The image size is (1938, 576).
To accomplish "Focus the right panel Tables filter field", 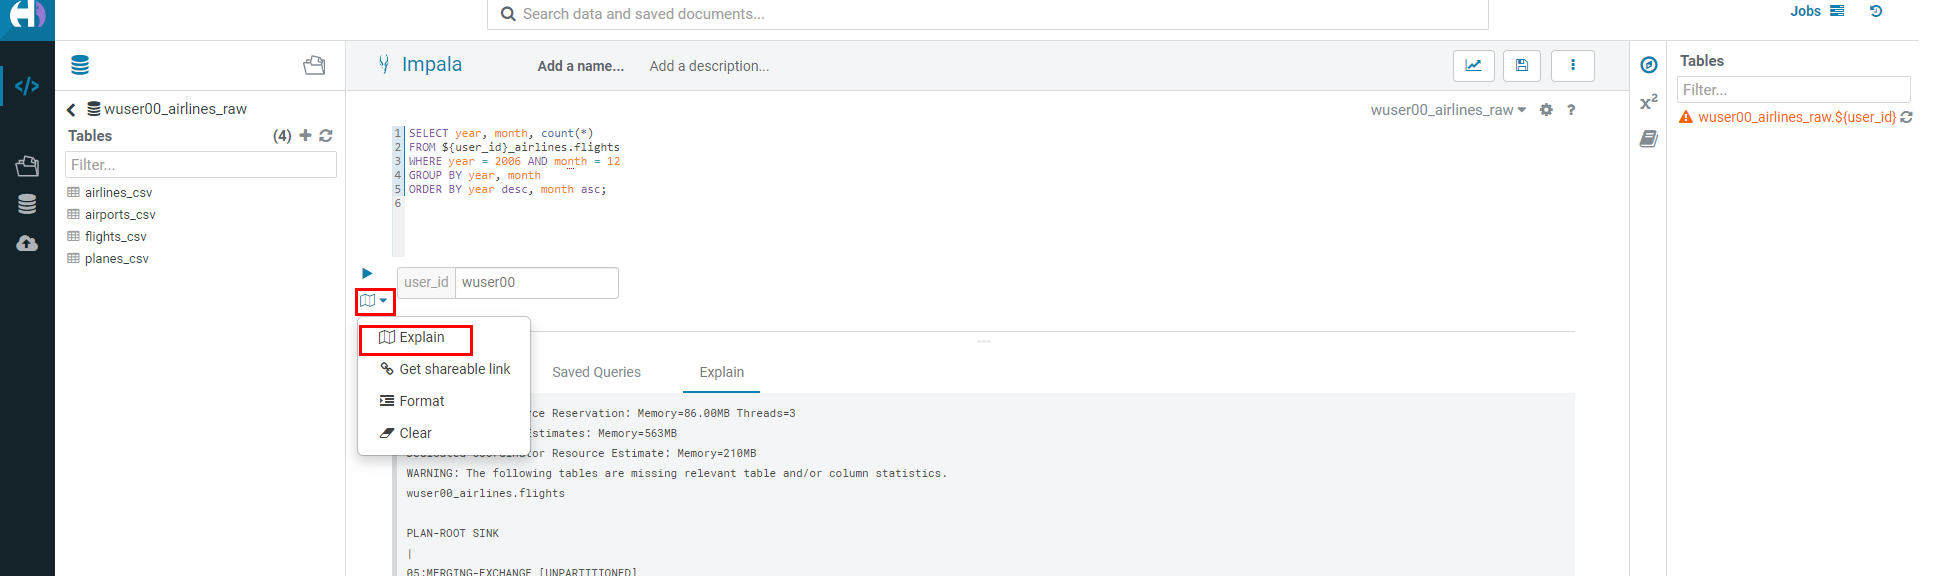I will tap(1793, 90).
